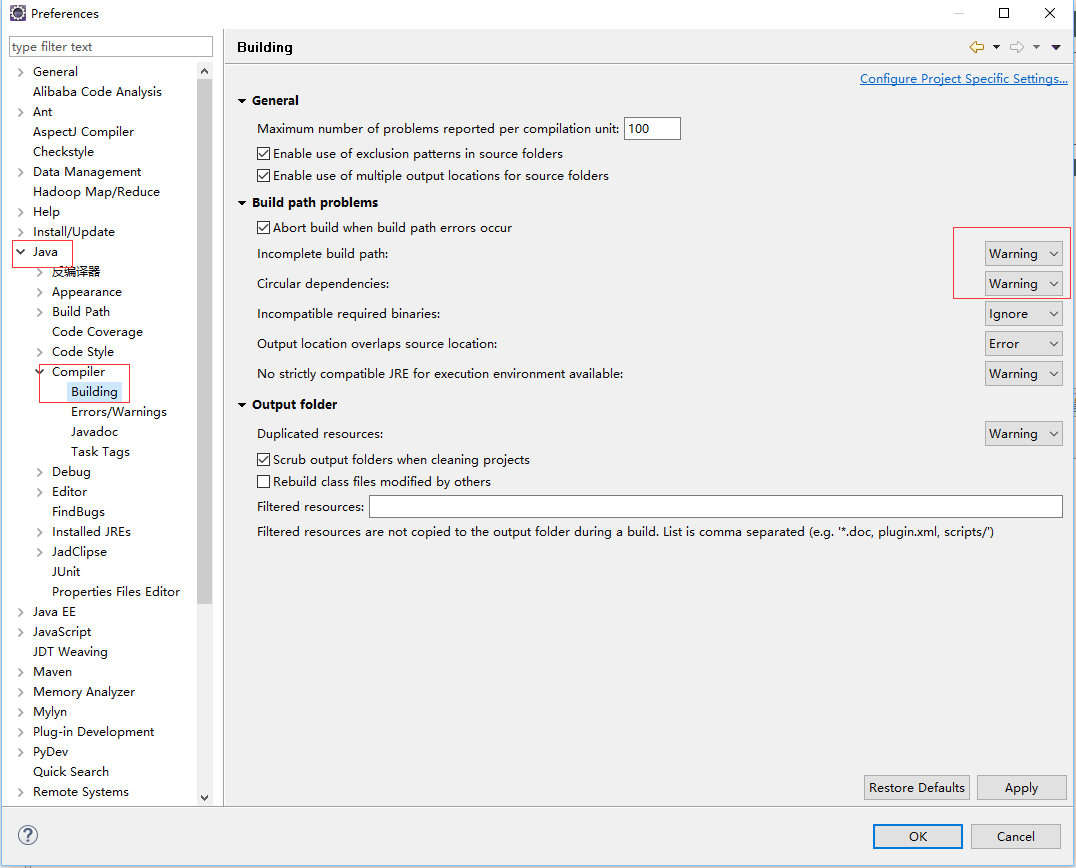1076x868 pixels.
Task: Collapse the General section
Action: pos(241,100)
